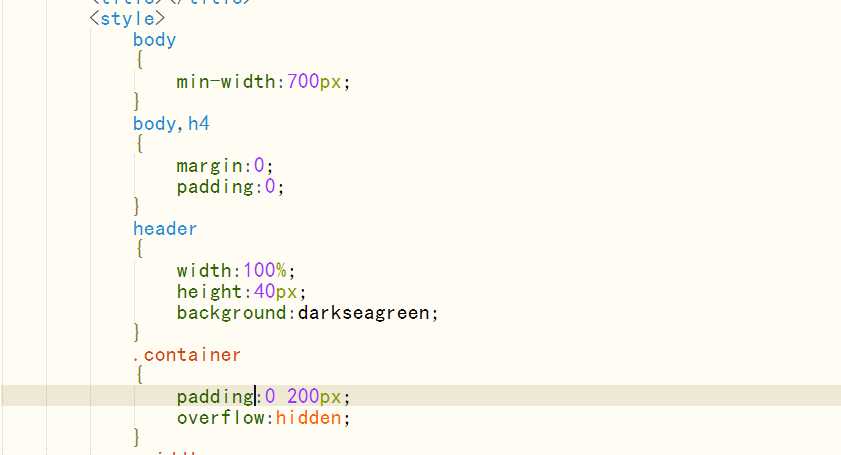Click the 'background:darkseagreen;' declaration
Image resolution: width=841 pixels, height=455 pixels.
[x=307, y=313]
